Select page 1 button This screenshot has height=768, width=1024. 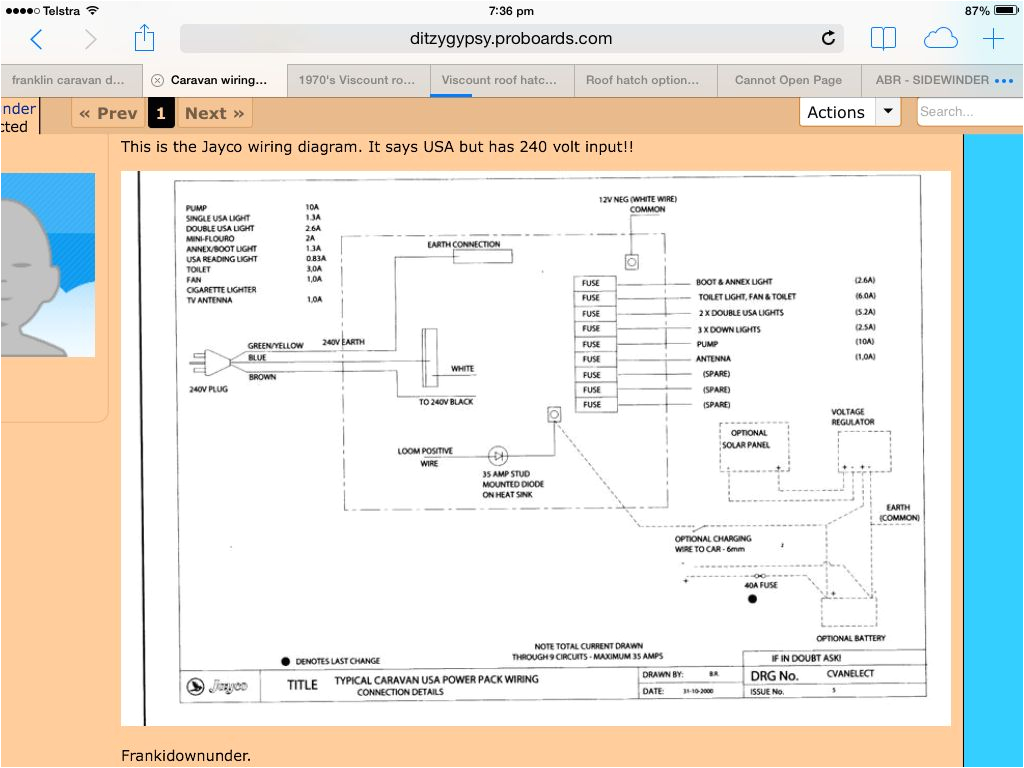pyautogui.click(x=161, y=113)
